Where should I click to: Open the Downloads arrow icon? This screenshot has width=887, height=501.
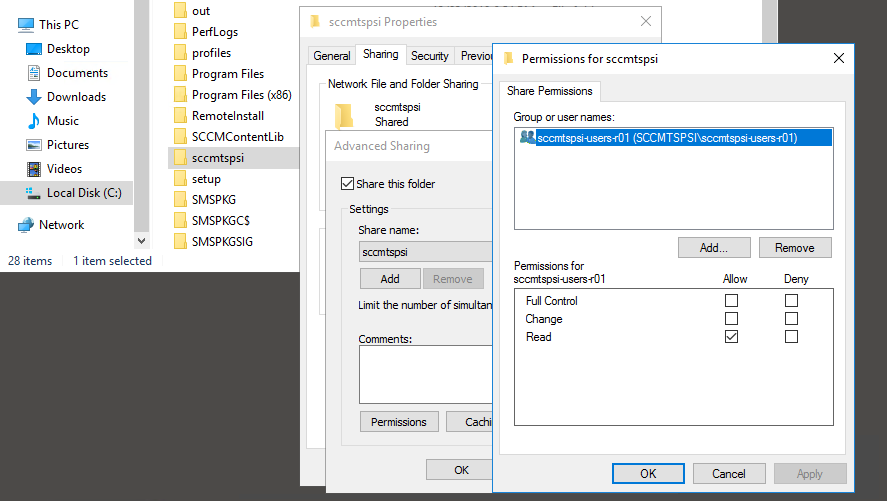[x=33, y=97]
